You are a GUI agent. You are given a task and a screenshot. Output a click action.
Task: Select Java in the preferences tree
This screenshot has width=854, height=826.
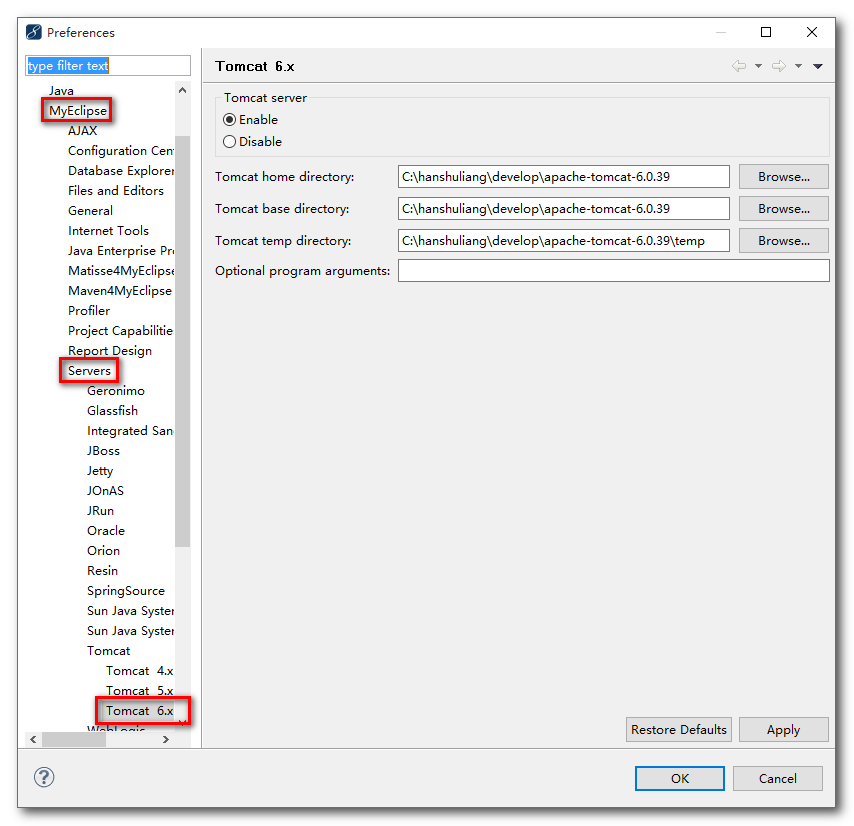pyautogui.click(x=61, y=90)
